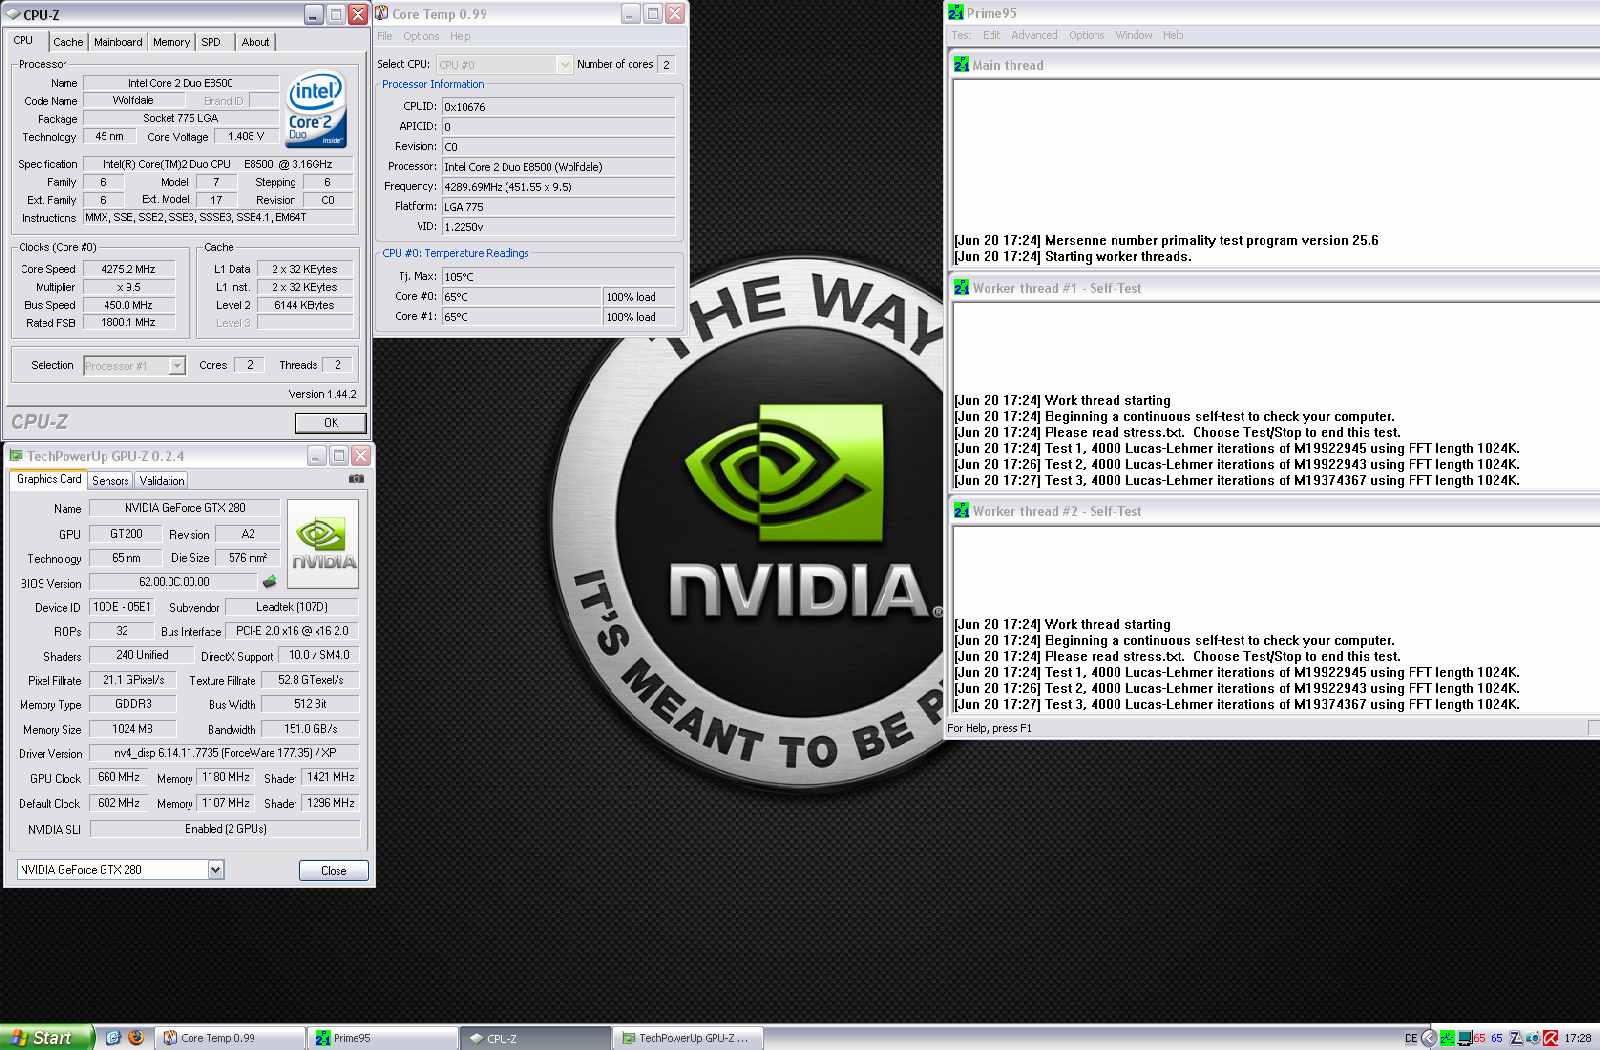
Task: Click the Tj. Max 105°C value
Action: pos(558,277)
